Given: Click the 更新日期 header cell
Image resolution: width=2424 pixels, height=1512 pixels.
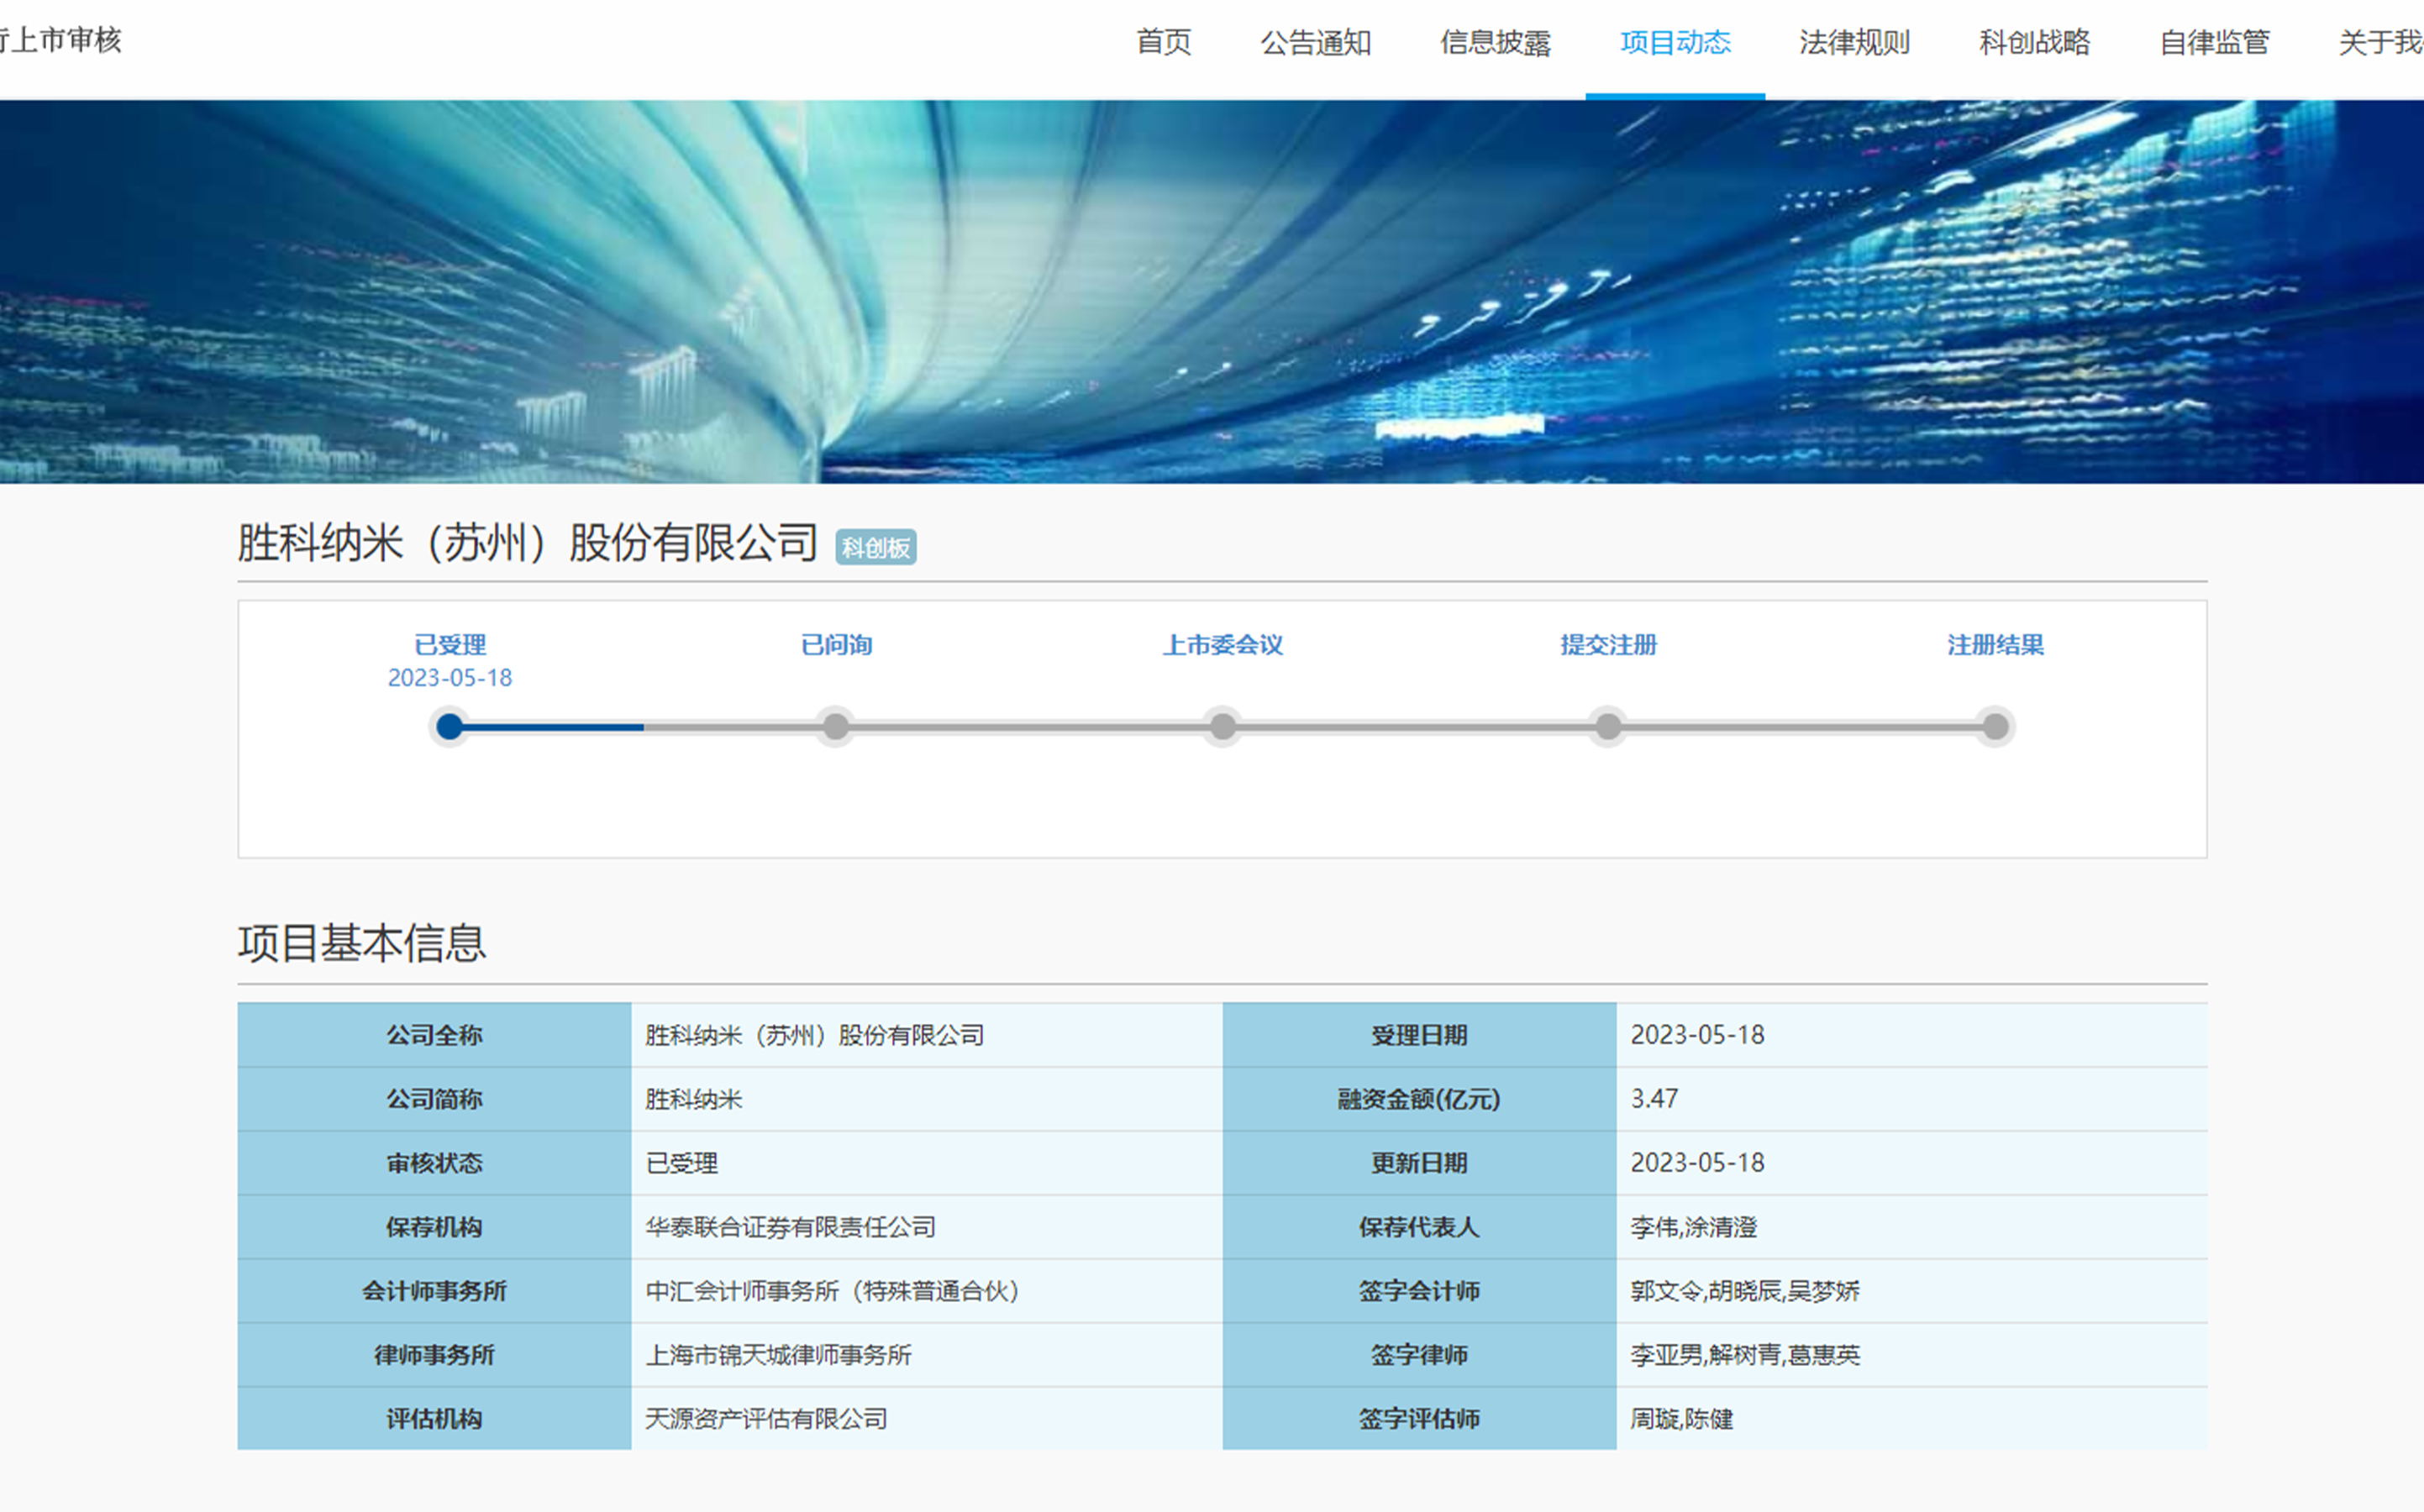Looking at the screenshot, I should click(1419, 1163).
